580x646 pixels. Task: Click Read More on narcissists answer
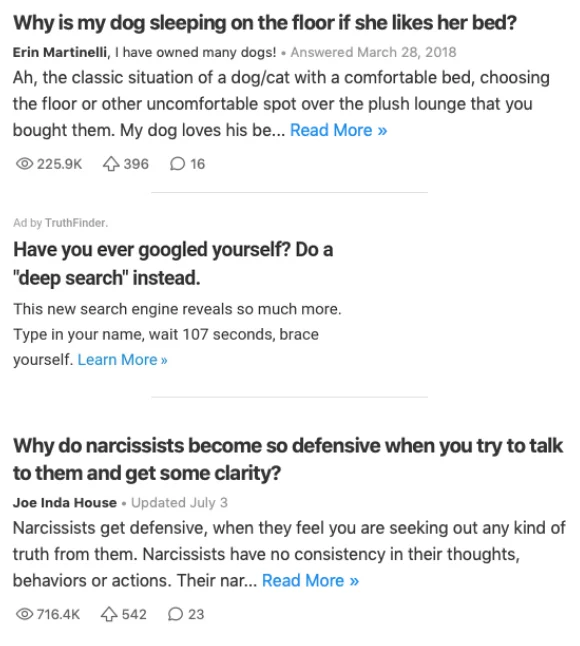click(311, 580)
